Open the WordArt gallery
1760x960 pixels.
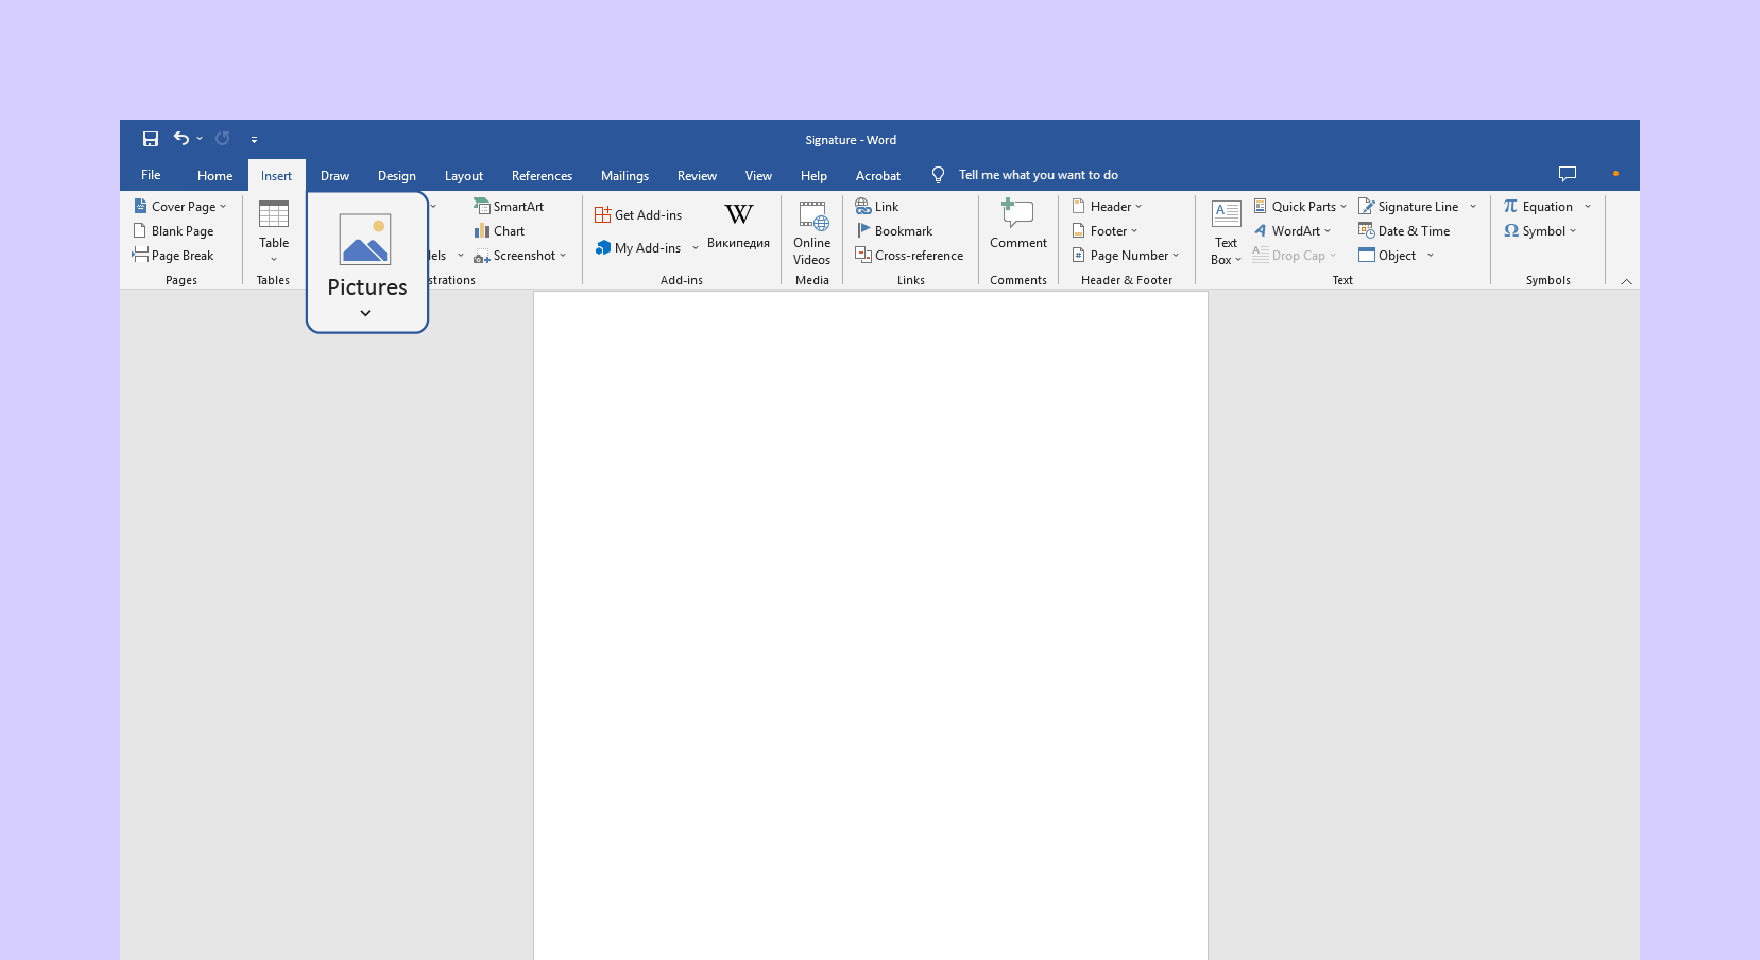1292,231
